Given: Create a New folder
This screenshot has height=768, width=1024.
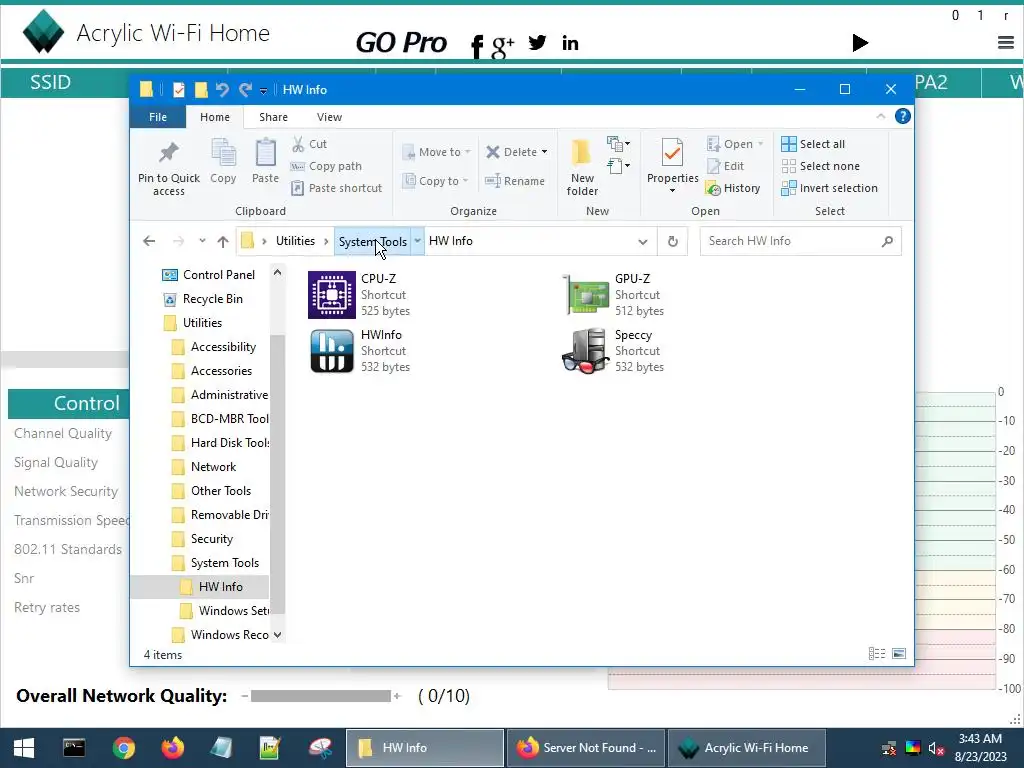Looking at the screenshot, I should tap(582, 167).
